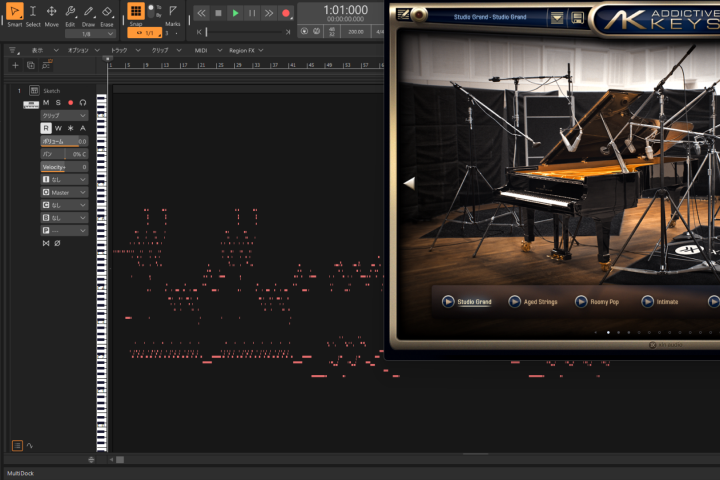Mute the Sketch track
Screen dimensions: 720x480
(46, 102)
